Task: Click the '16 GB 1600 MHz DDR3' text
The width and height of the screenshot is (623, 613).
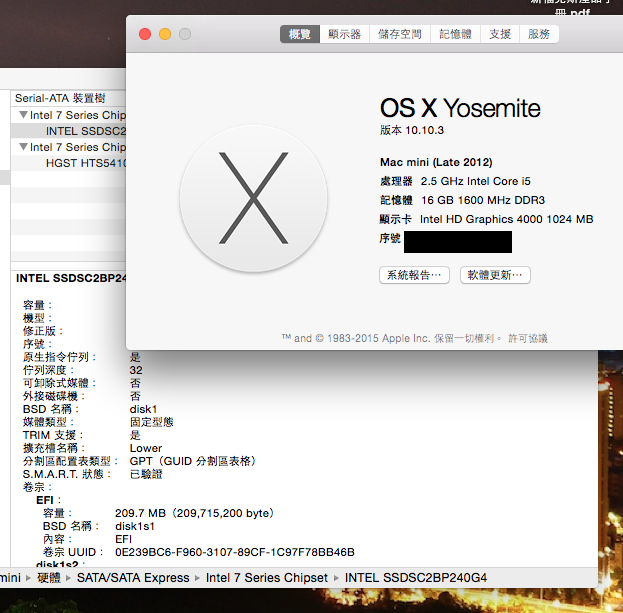Action: (483, 200)
